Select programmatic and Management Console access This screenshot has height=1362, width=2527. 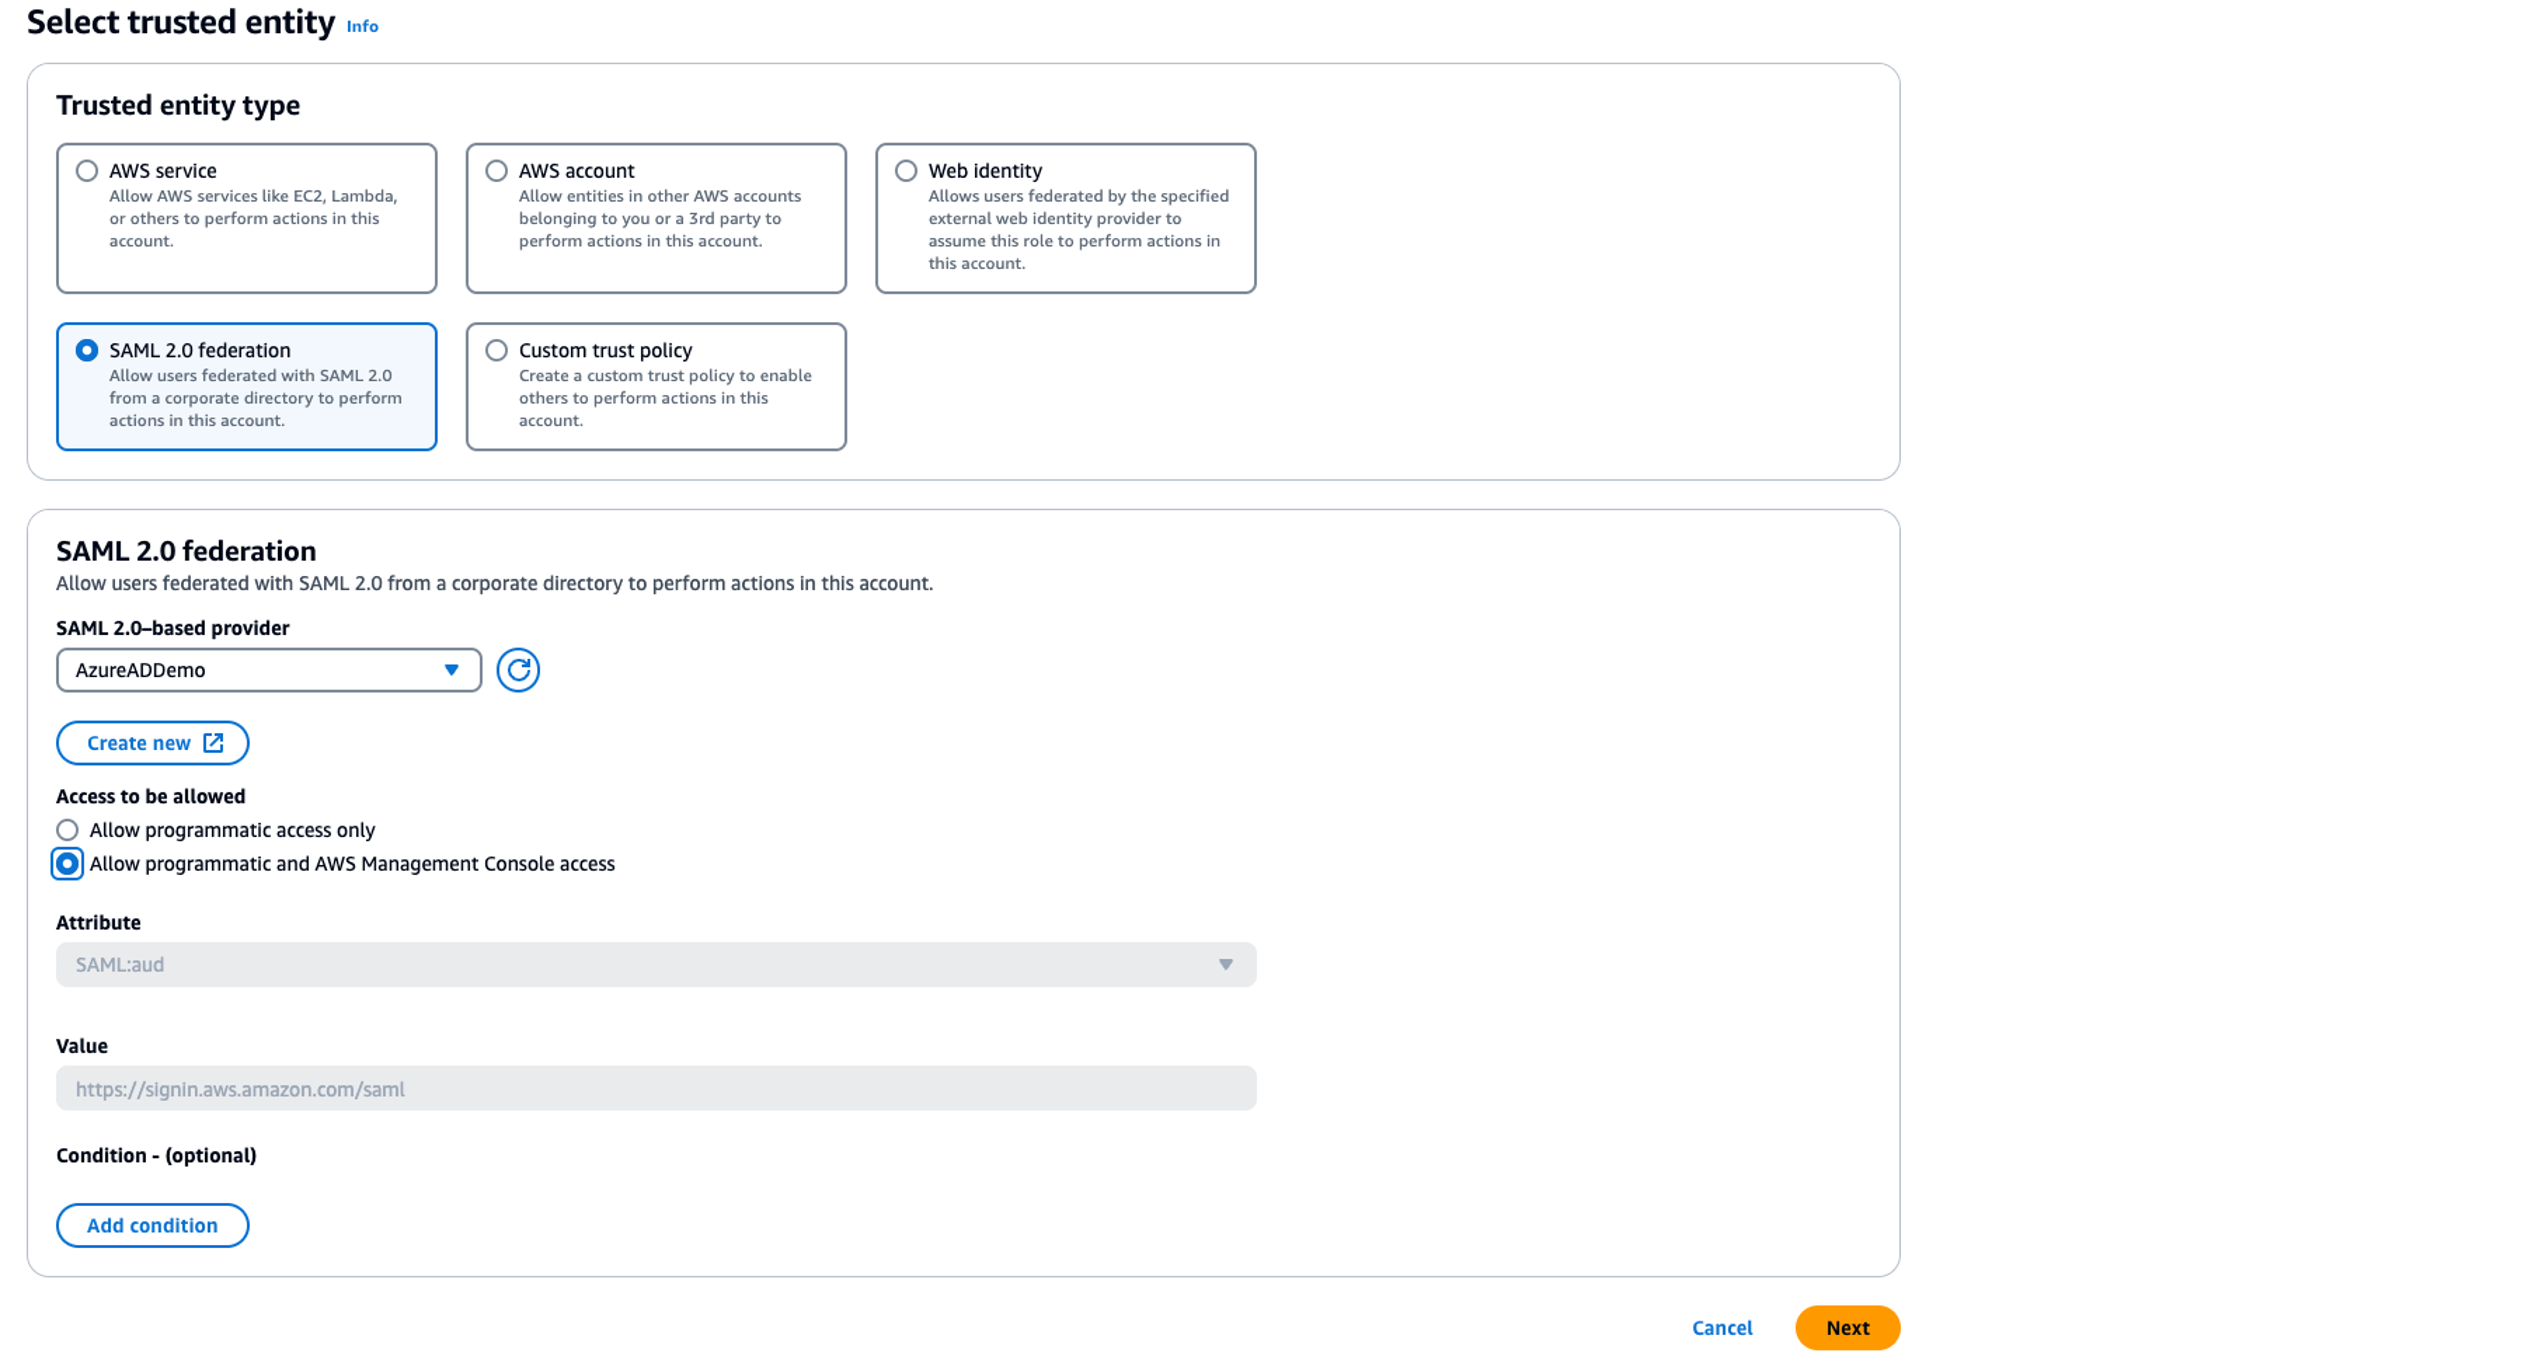tap(67, 864)
